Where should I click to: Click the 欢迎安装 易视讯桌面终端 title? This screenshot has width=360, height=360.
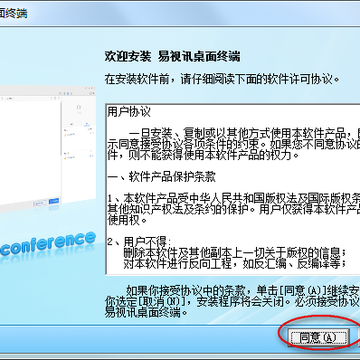(172, 56)
